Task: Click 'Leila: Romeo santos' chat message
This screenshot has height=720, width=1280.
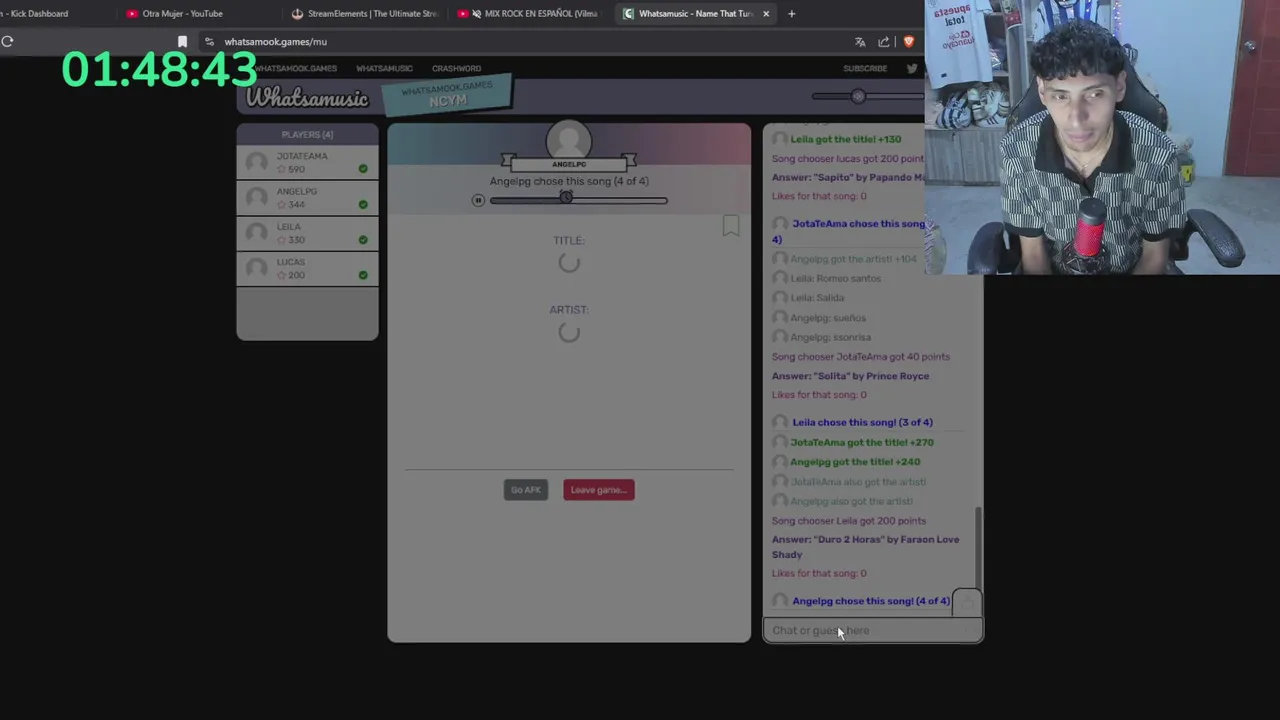Action: 836,278
